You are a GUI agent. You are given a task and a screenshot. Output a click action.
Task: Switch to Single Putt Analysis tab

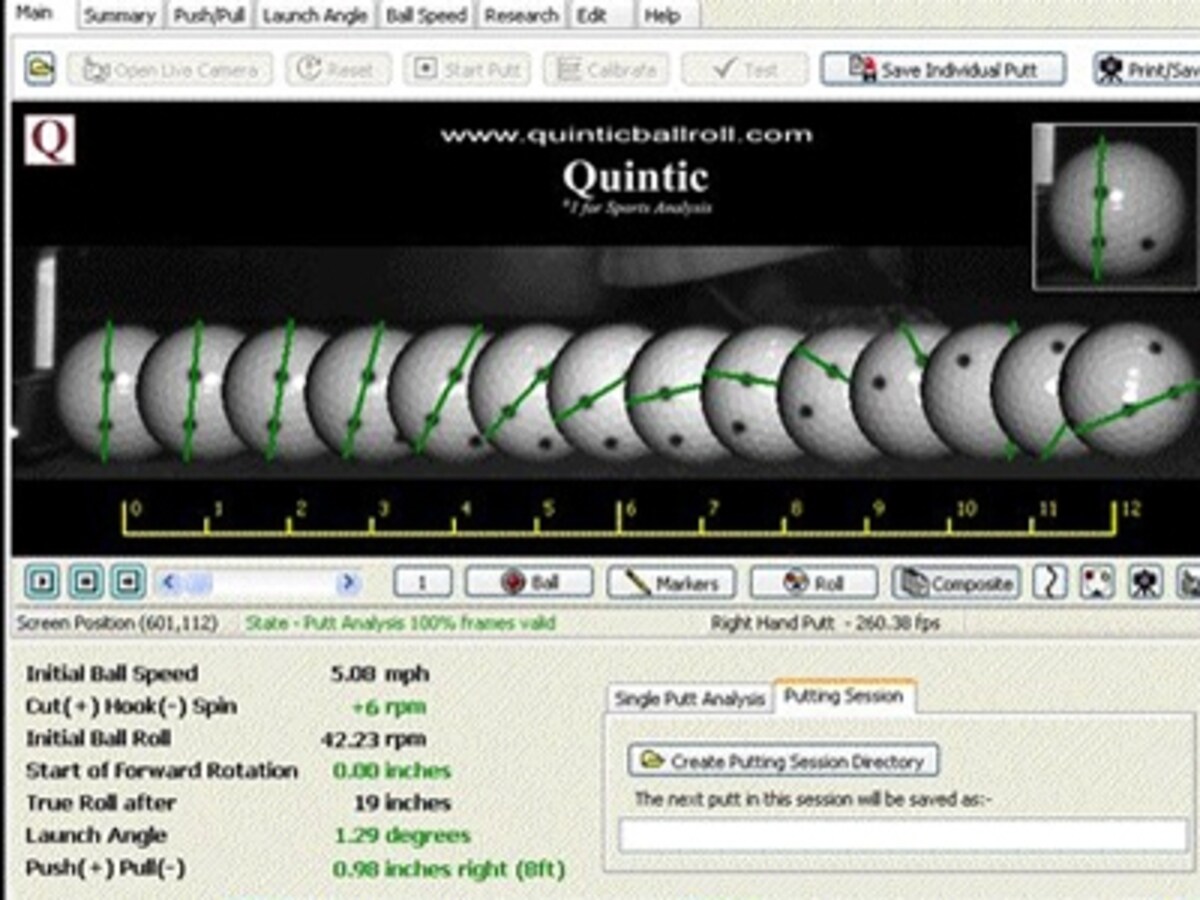click(689, 699)
